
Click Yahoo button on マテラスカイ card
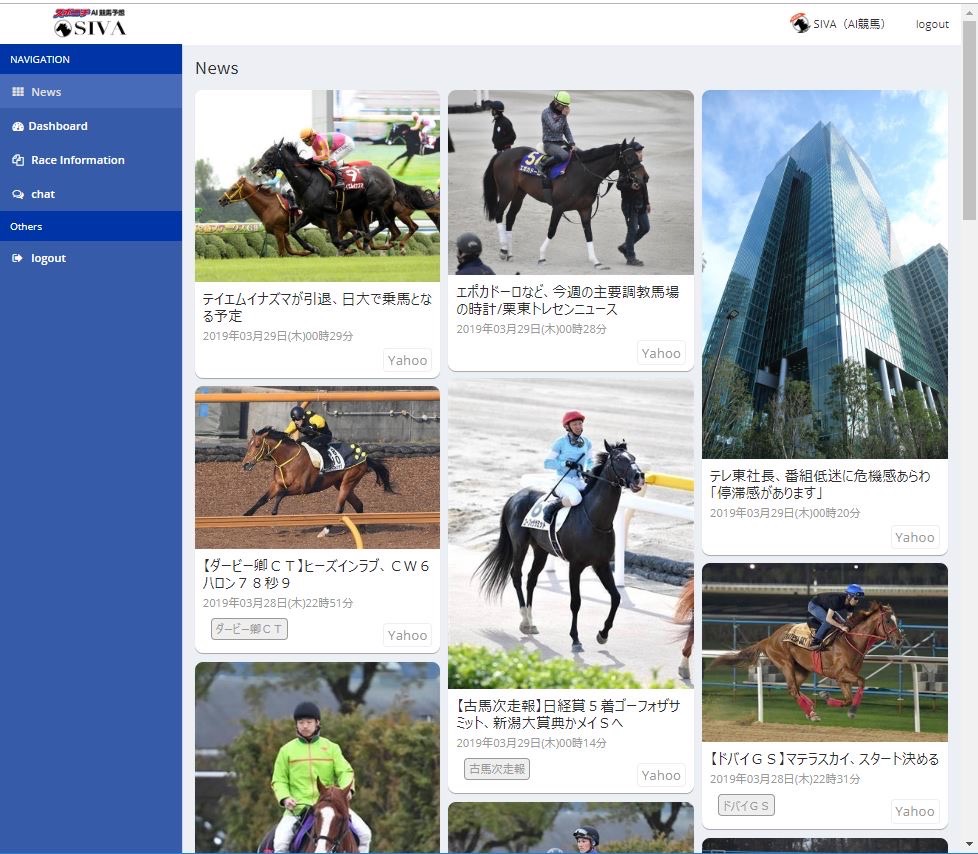pos(914,811)
